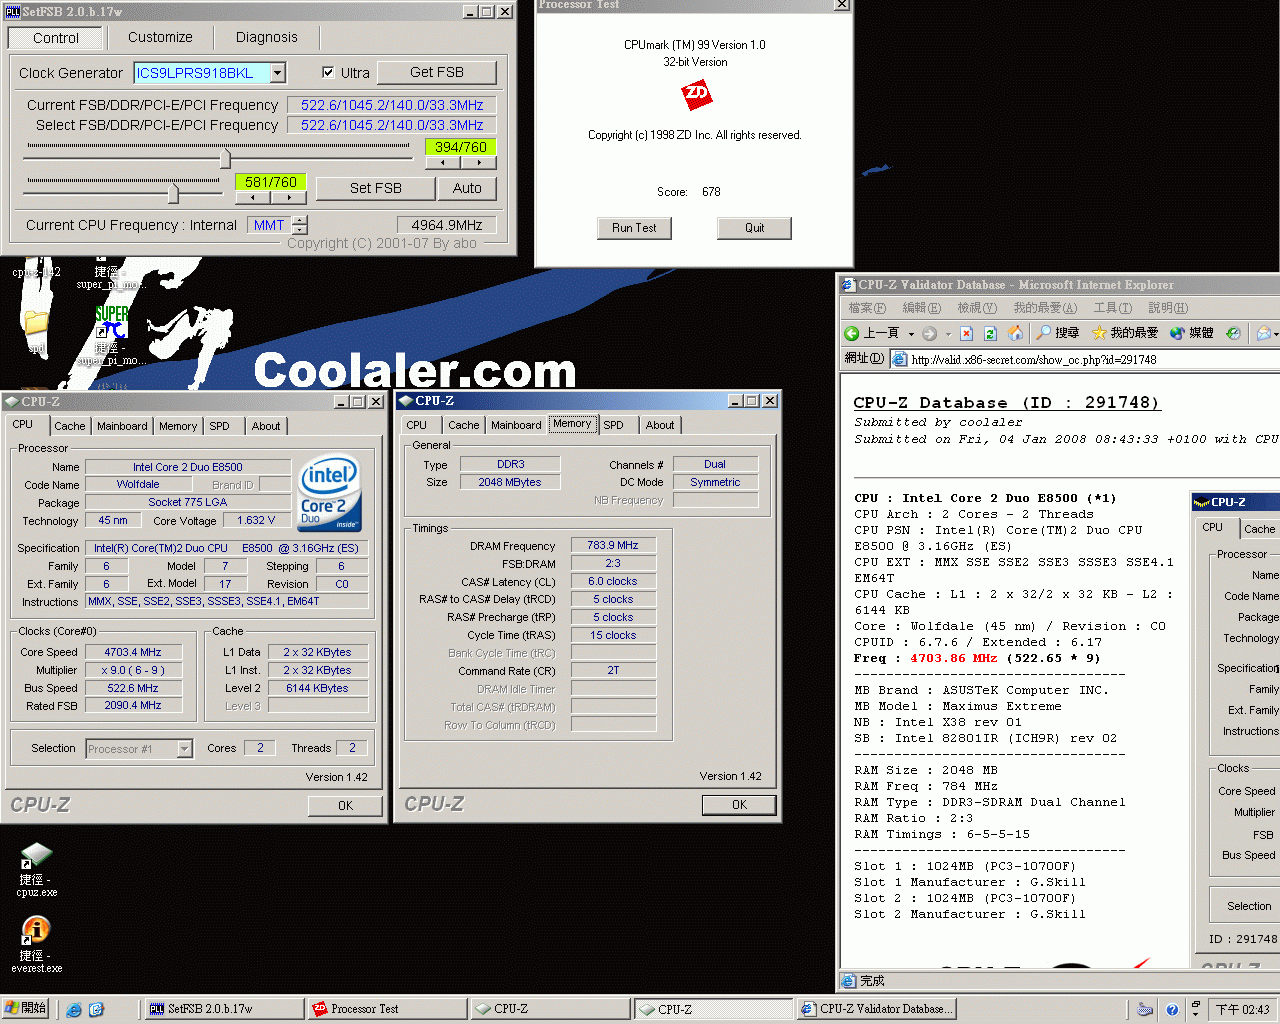Click right arrow under 394/760 value
Image resolution: width=1280 pixels, height=1024 pixels.
click(479, 162)
